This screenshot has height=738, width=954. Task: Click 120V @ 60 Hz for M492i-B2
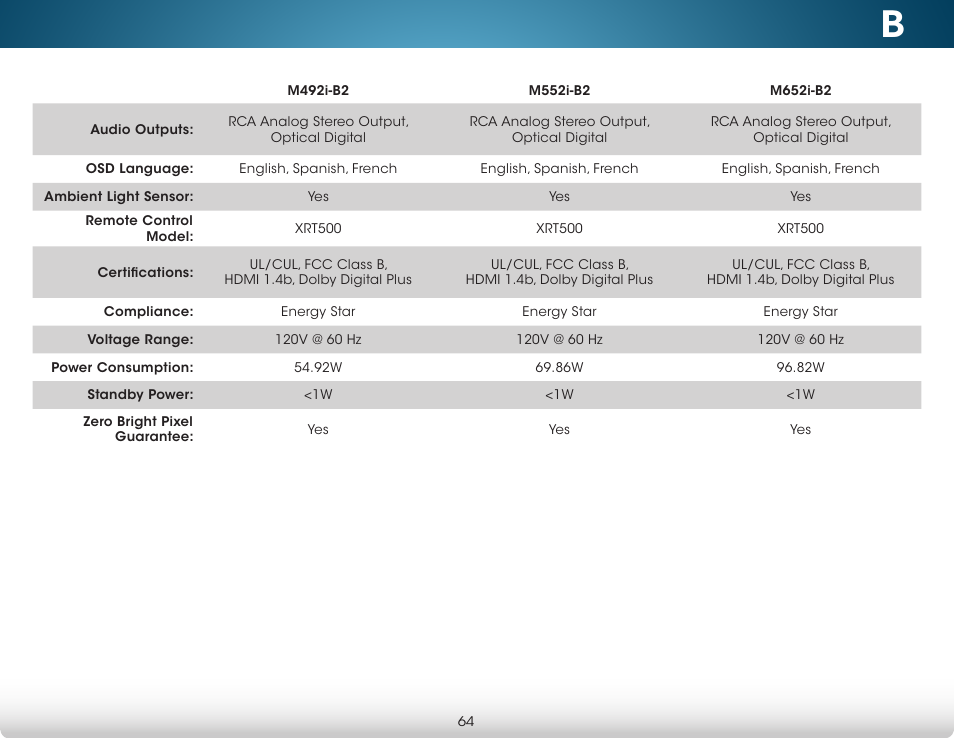(318, 339)
